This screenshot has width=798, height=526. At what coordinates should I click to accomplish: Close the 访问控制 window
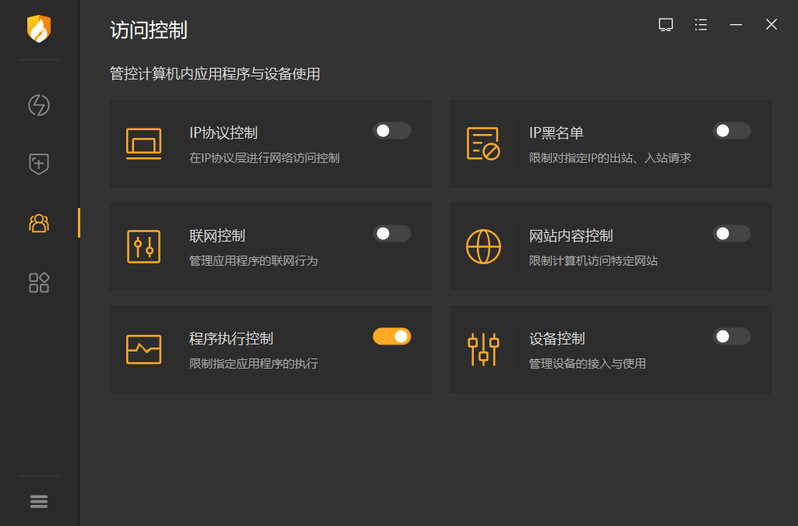(x=771, y=24)
